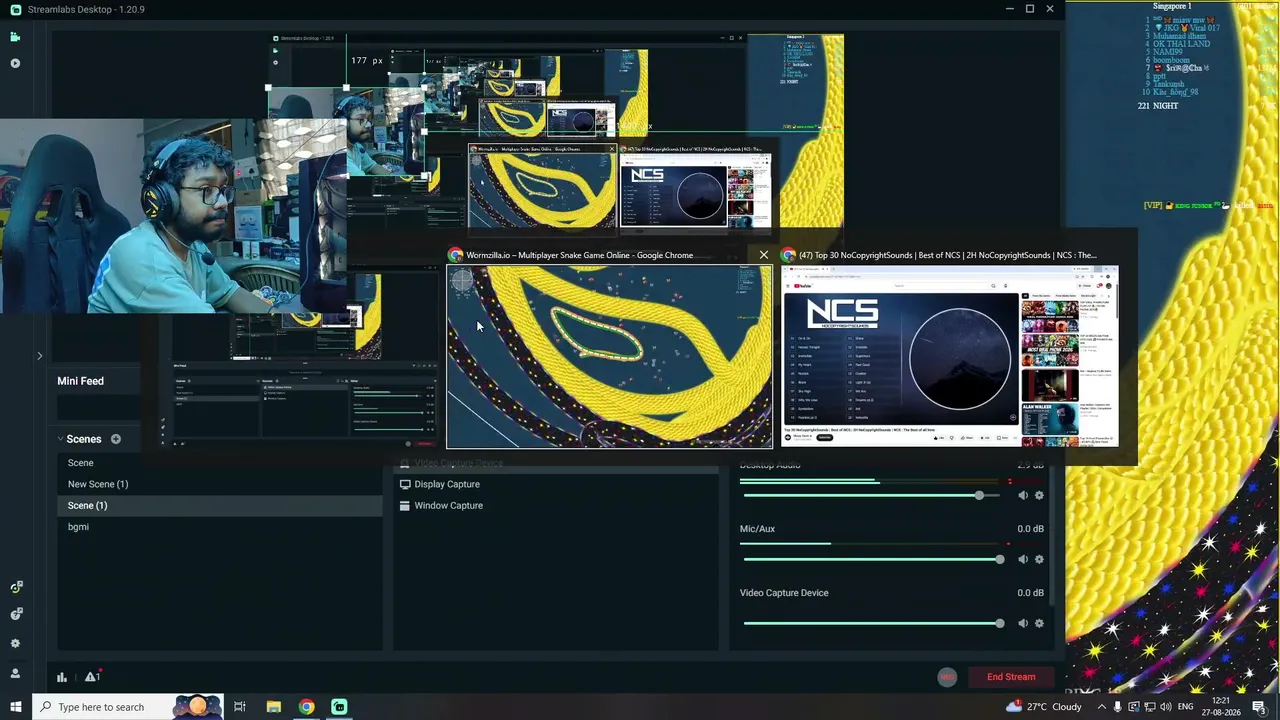Switch to Wormzilla.io Chrome window thumbnail
The image size is (1280, 720).
pos(609,356)
